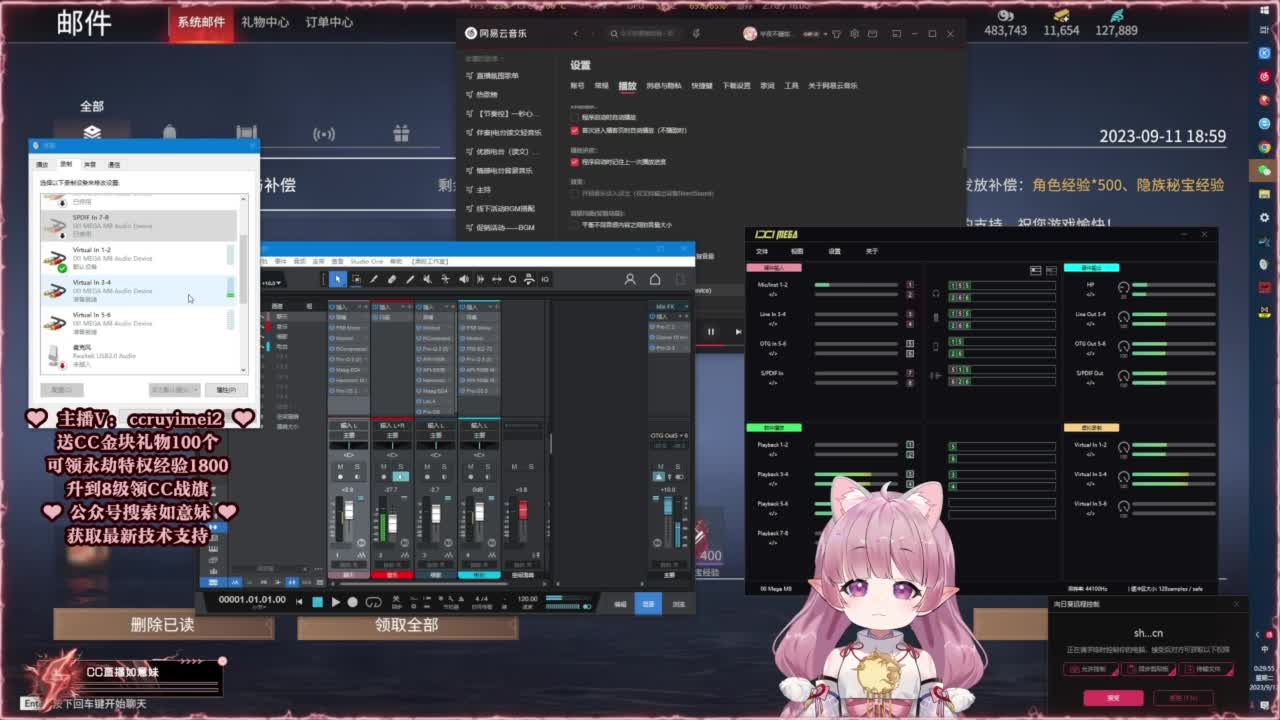This screenshot has height=720, width=1280.
Task: Select the broadcast category icon in mail
Action: coord(323,133)
